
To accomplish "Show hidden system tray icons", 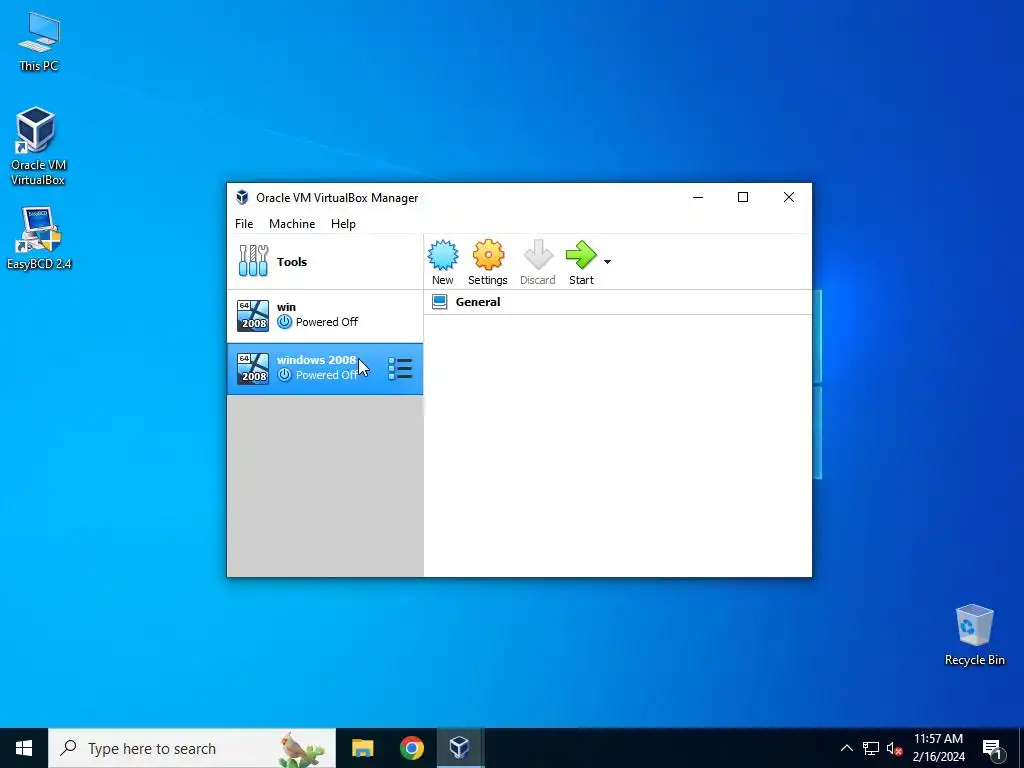I will click(846, 748).
